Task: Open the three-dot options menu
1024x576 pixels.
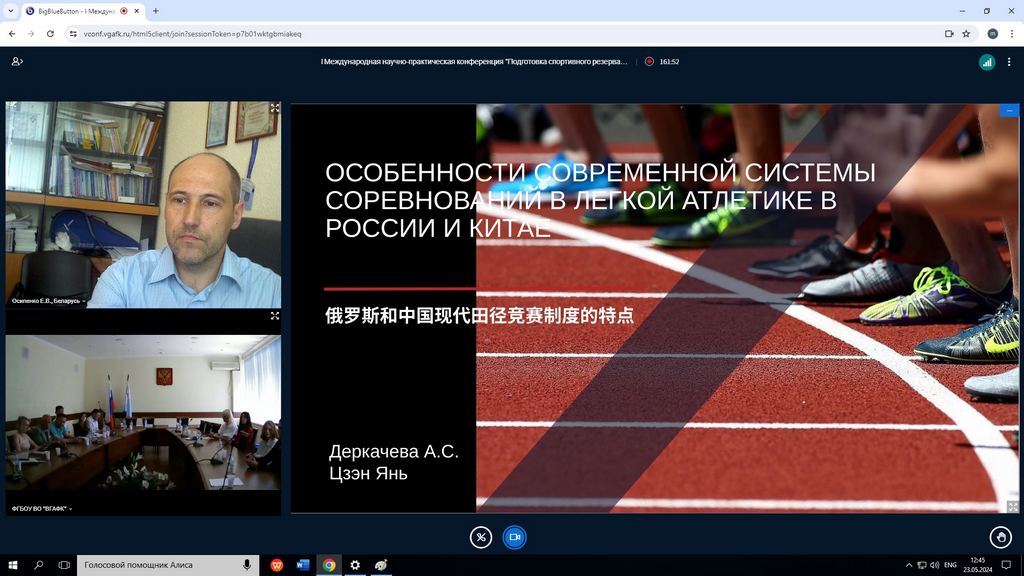Action: click(1011, 61)
